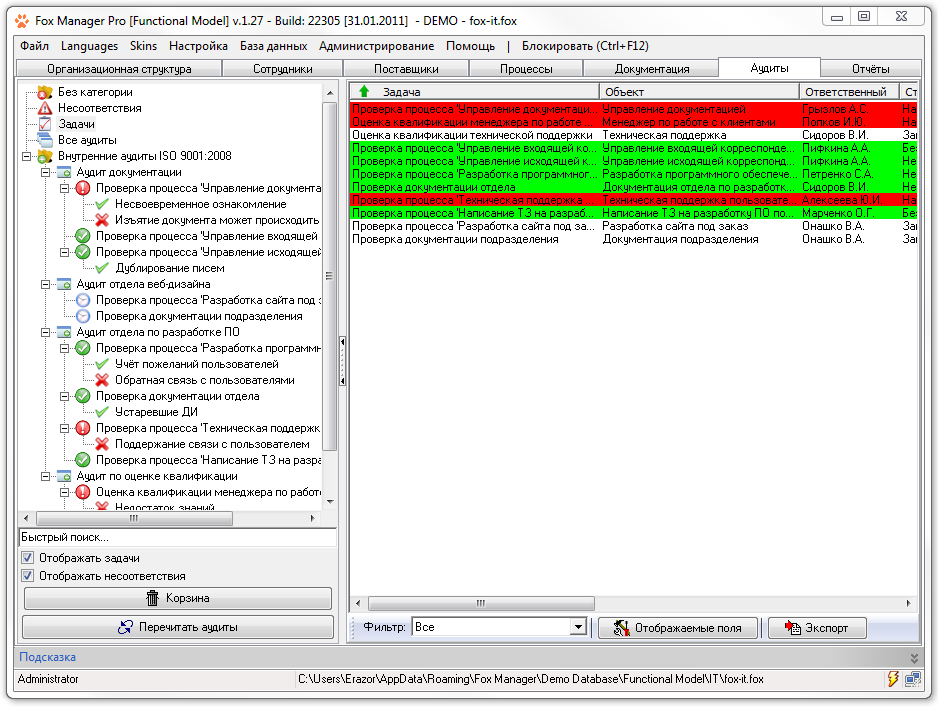Click the 'Без категории' folder icon
This screenshot has width=938, height=707.
tap(45, 92)
